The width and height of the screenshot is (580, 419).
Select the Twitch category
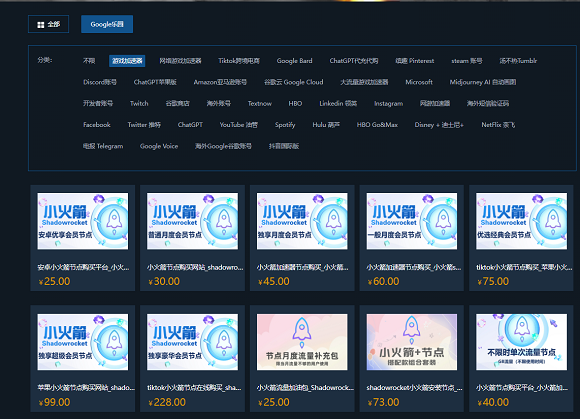coord(139,104)
